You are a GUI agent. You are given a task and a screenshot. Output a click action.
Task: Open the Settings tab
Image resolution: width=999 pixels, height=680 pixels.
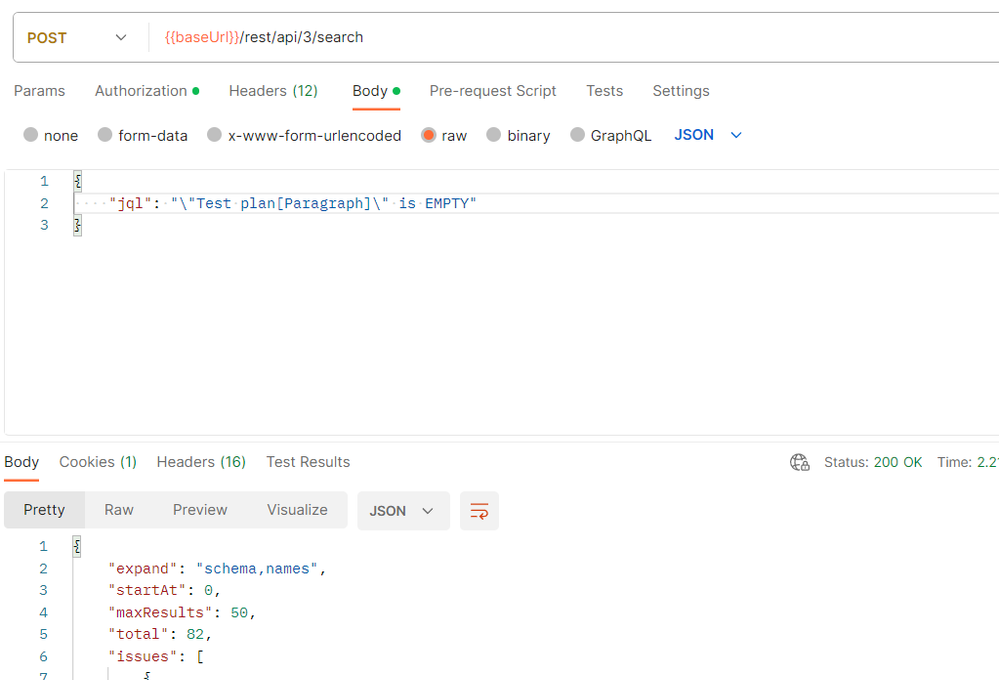pos(680,91)
